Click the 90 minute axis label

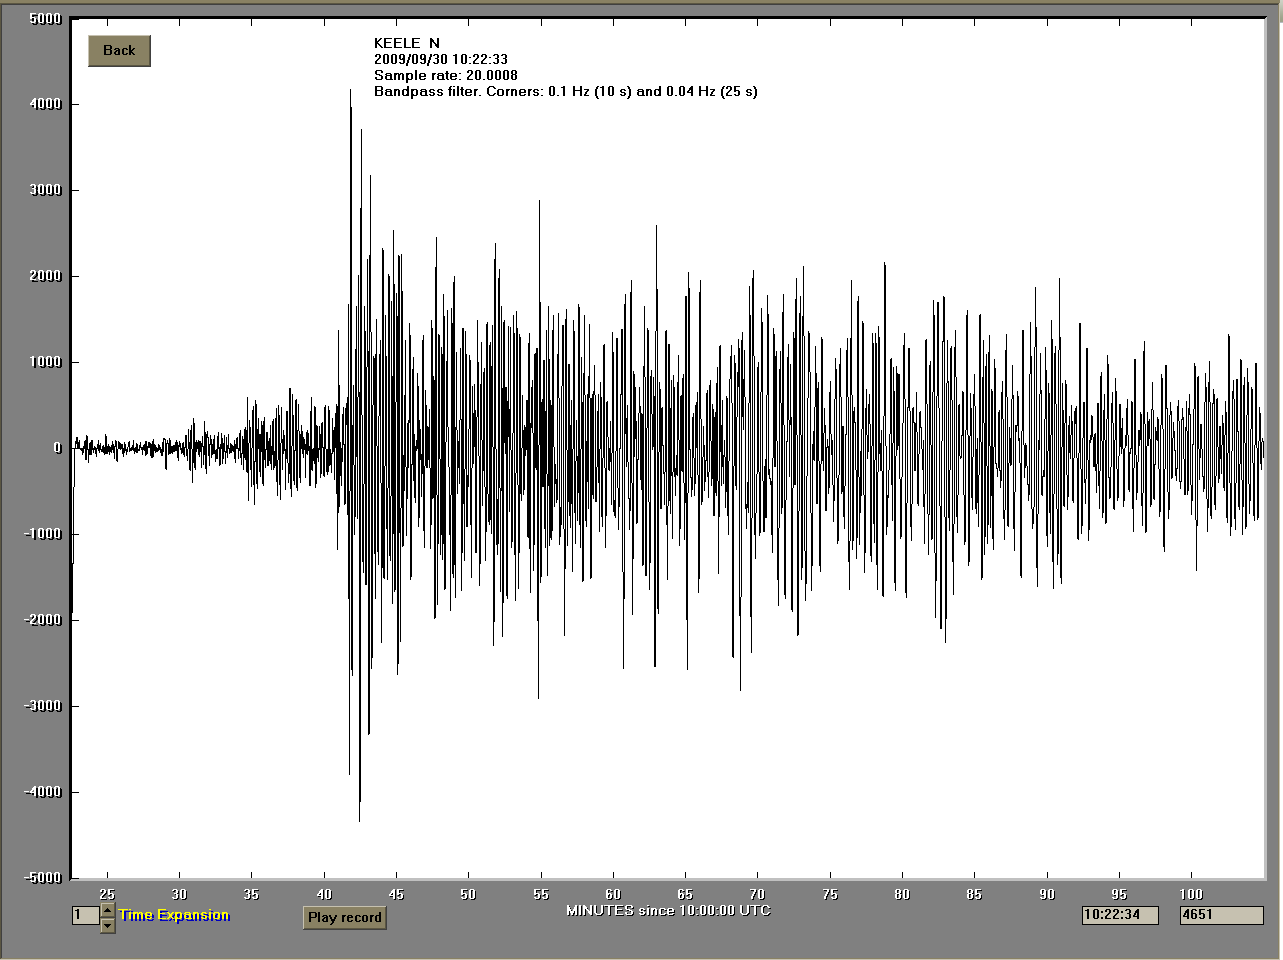point(1047,894)
